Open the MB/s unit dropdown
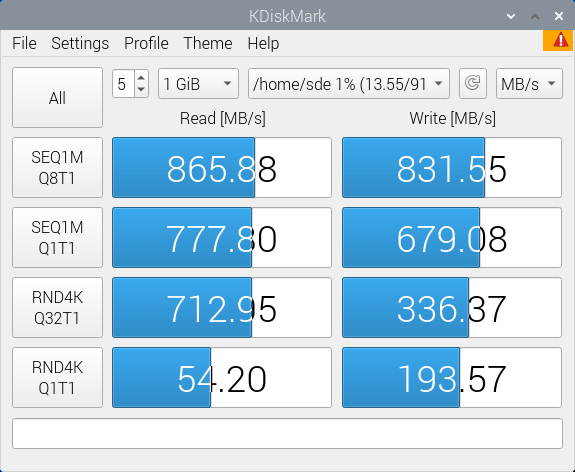 click(x=529, y=84)
